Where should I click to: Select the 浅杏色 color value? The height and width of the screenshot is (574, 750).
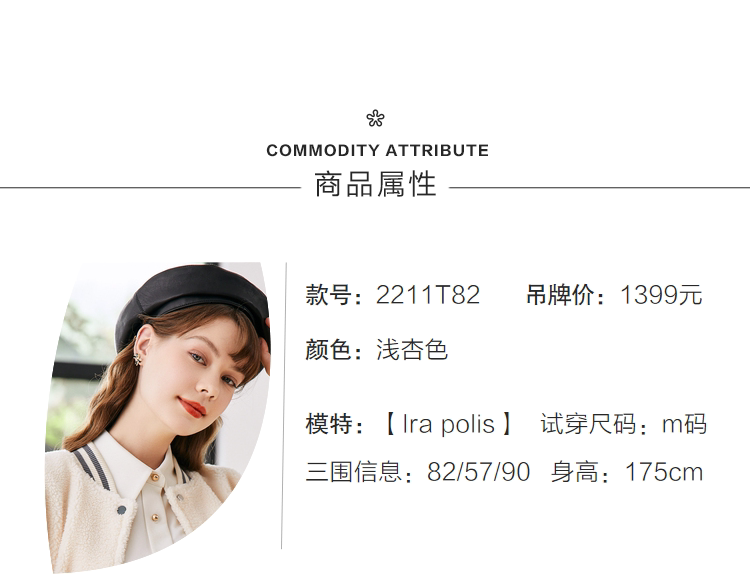pyautogui.click(x=411, y=350)
